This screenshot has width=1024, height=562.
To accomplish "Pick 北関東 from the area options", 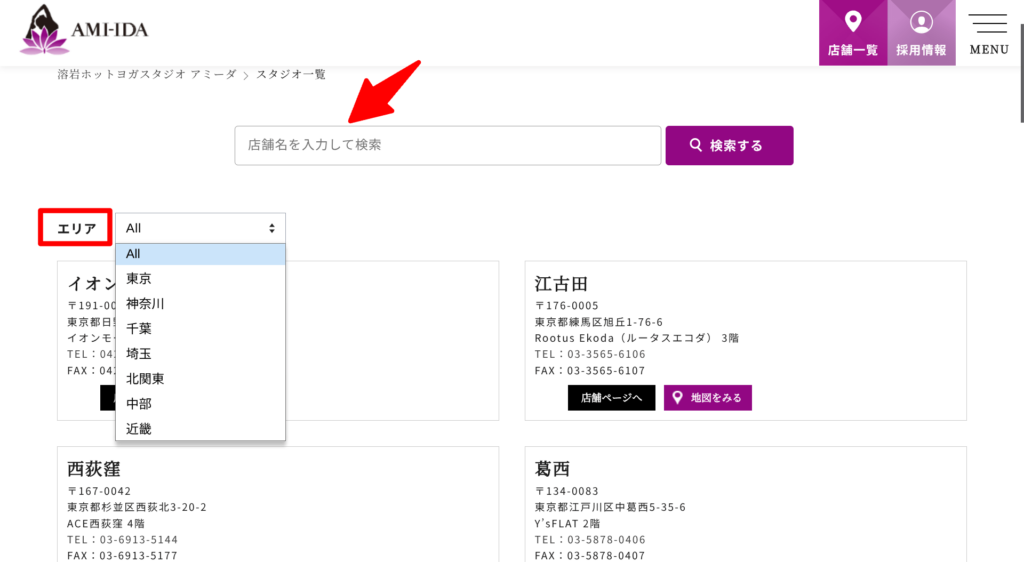I will pyautogui.click(x=200, y=379).
